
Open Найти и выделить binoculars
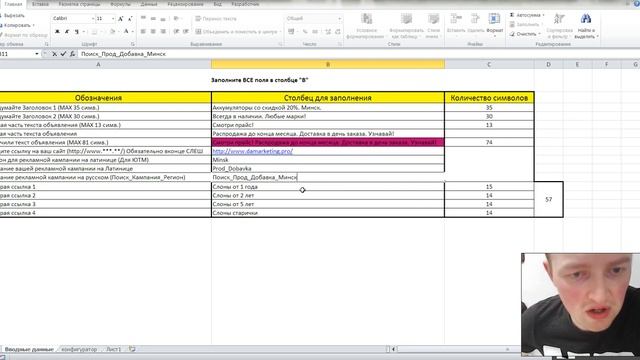pyautogui.click(x=586, y=26)
